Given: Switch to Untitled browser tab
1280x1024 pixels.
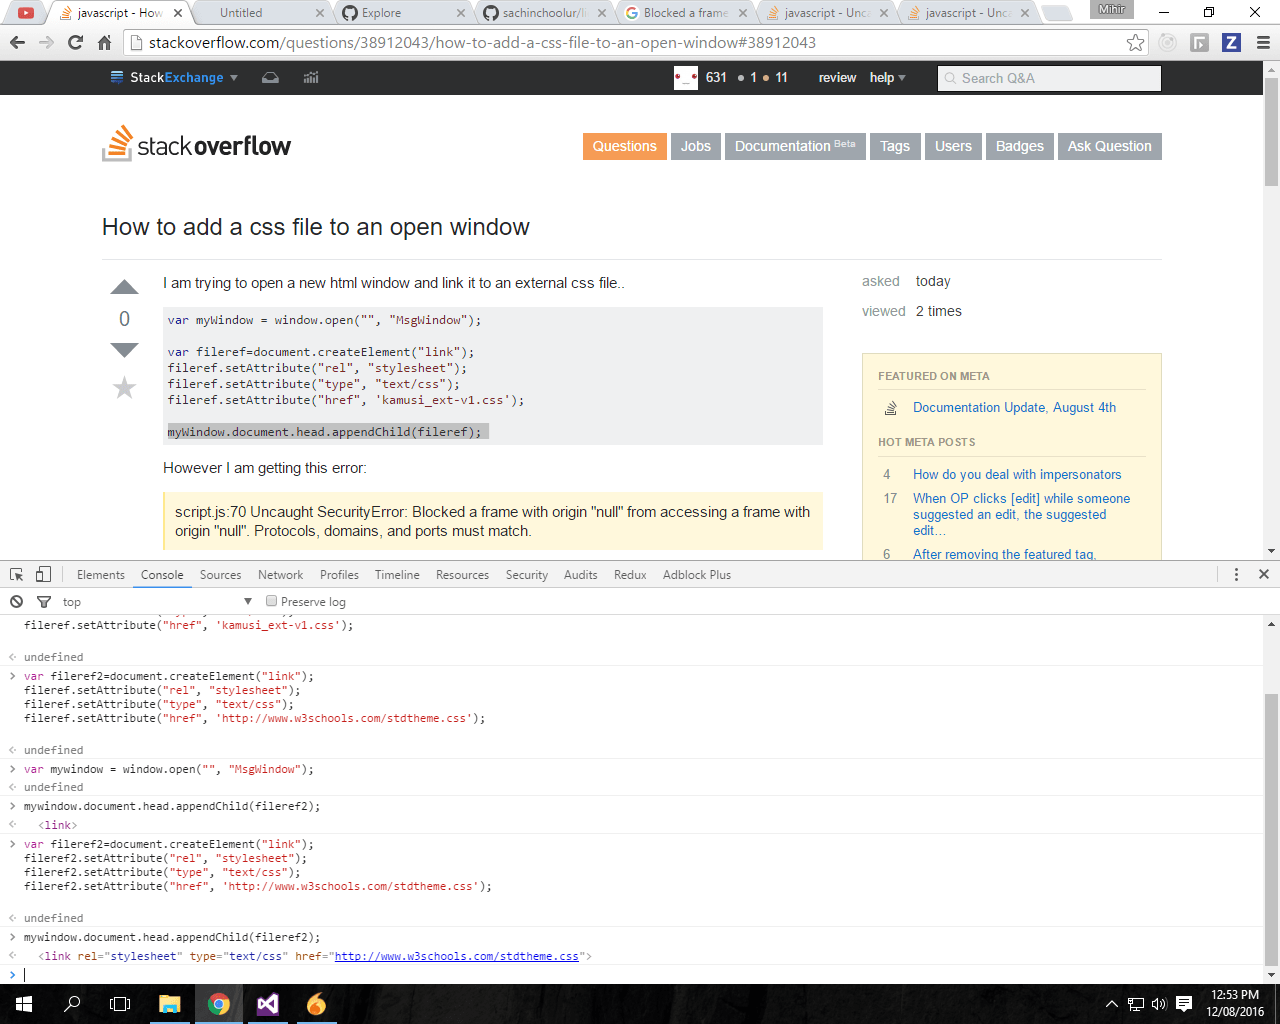Looking at the screenshot, I should click(x=260, y=13).
